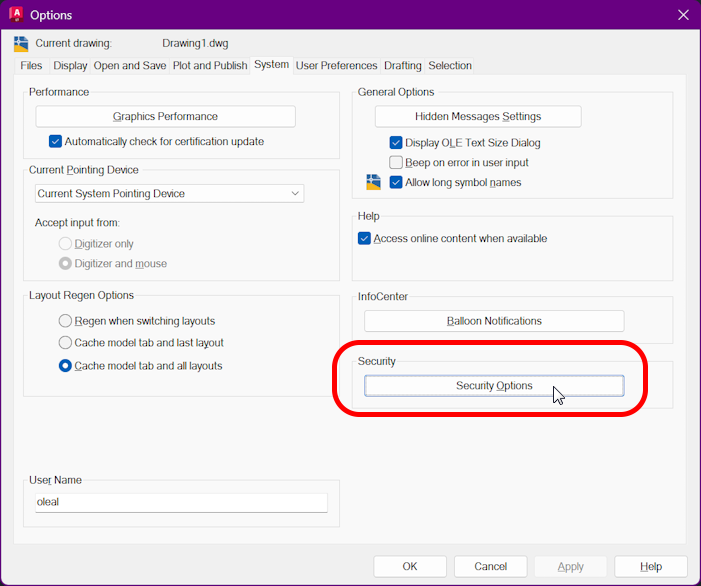Click the Security Options button
The width and height of the screenshot is (701, 586).
[494, 386]
